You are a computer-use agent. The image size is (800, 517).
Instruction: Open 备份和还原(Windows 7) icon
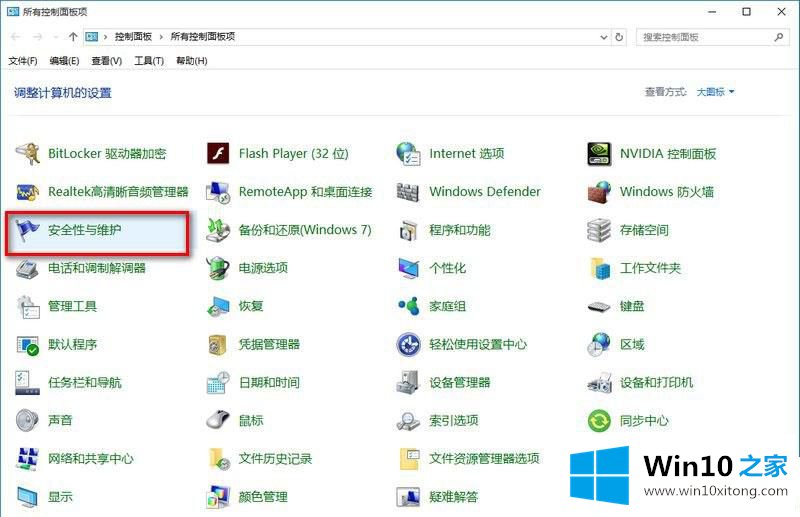tap(218, 230)
